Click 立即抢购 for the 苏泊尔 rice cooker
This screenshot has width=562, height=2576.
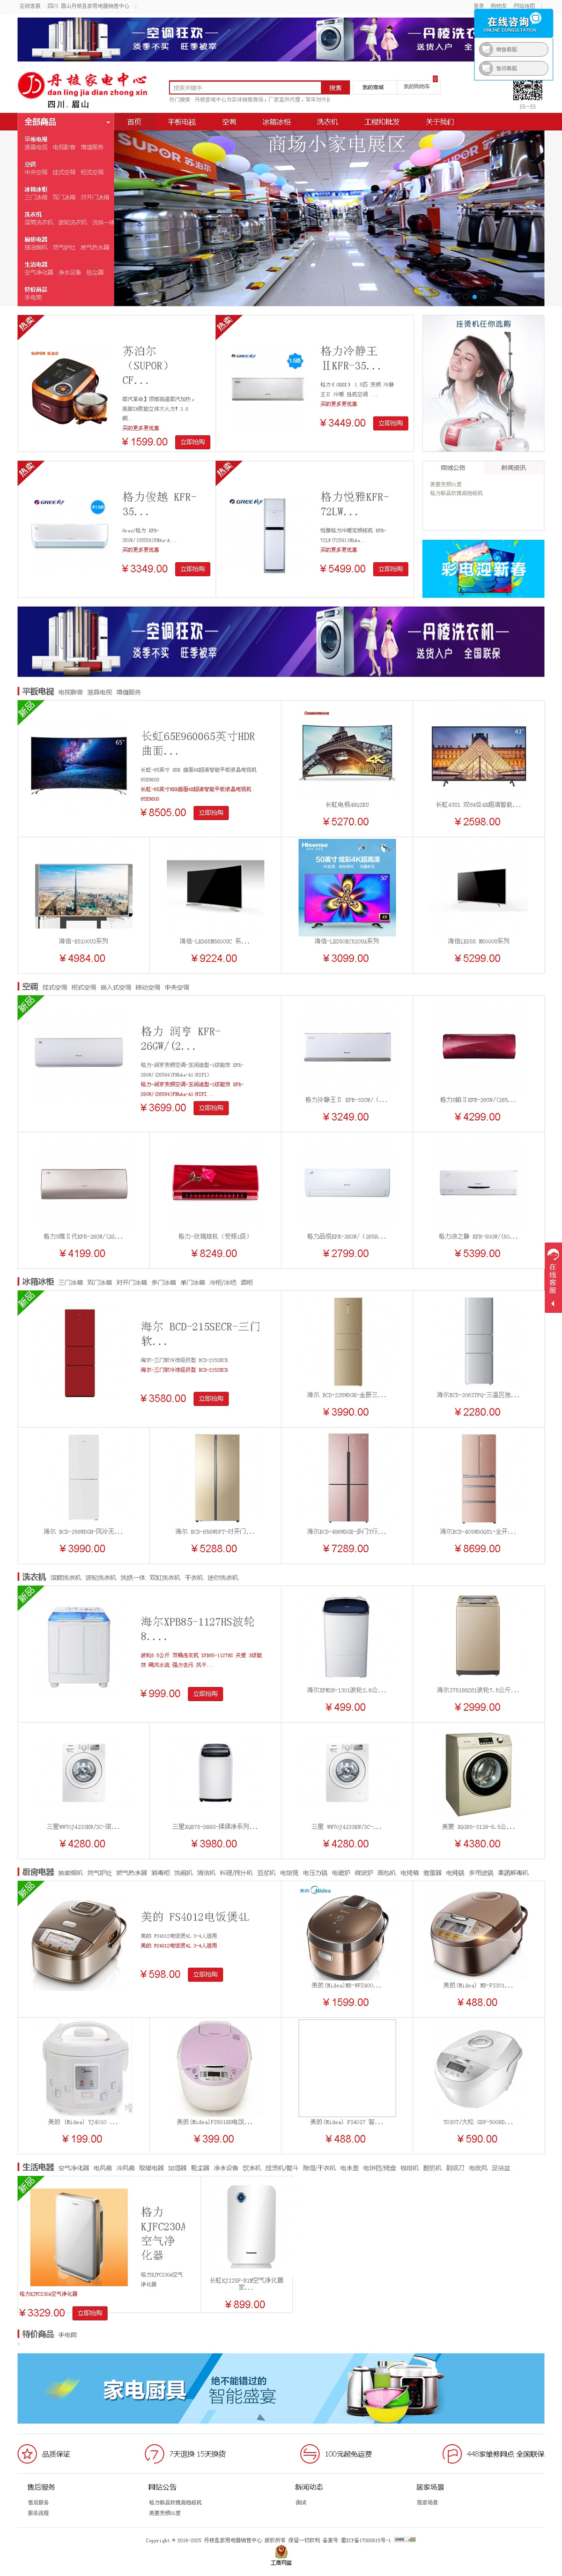coord(192,441)
